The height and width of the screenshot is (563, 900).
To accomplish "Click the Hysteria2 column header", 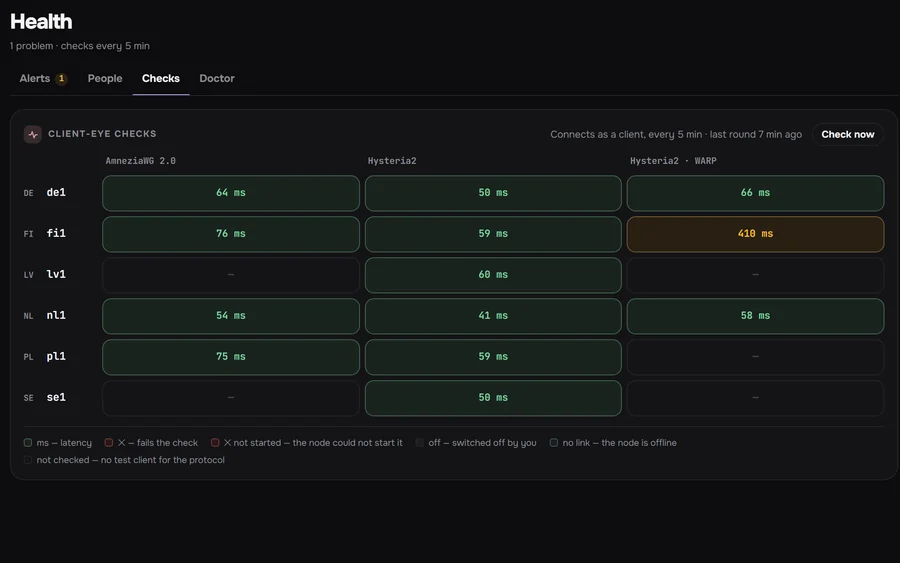I will tap(392, 161).
